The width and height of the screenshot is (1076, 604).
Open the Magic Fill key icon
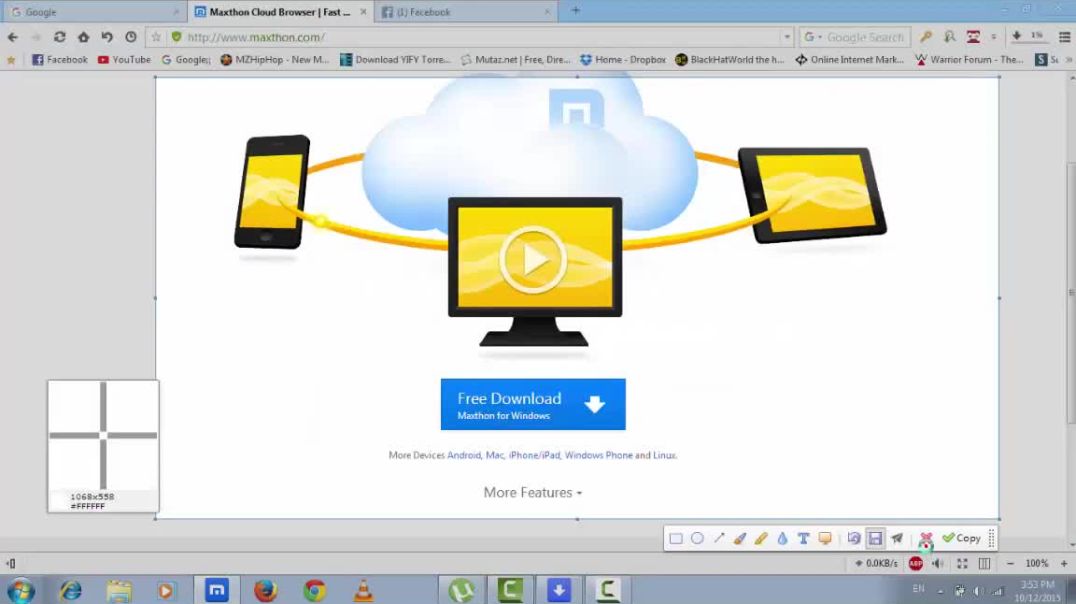926,37
